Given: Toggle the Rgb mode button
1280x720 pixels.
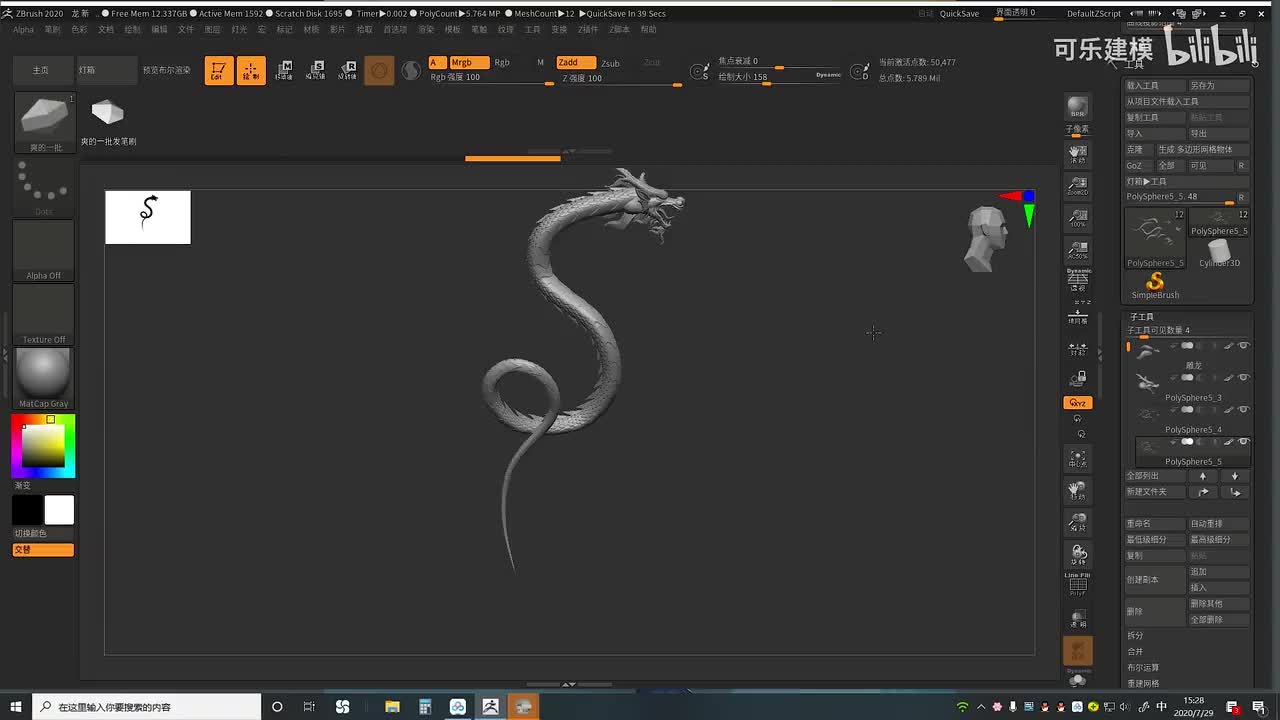Looking at the screenshot, I should coord(502,62).
